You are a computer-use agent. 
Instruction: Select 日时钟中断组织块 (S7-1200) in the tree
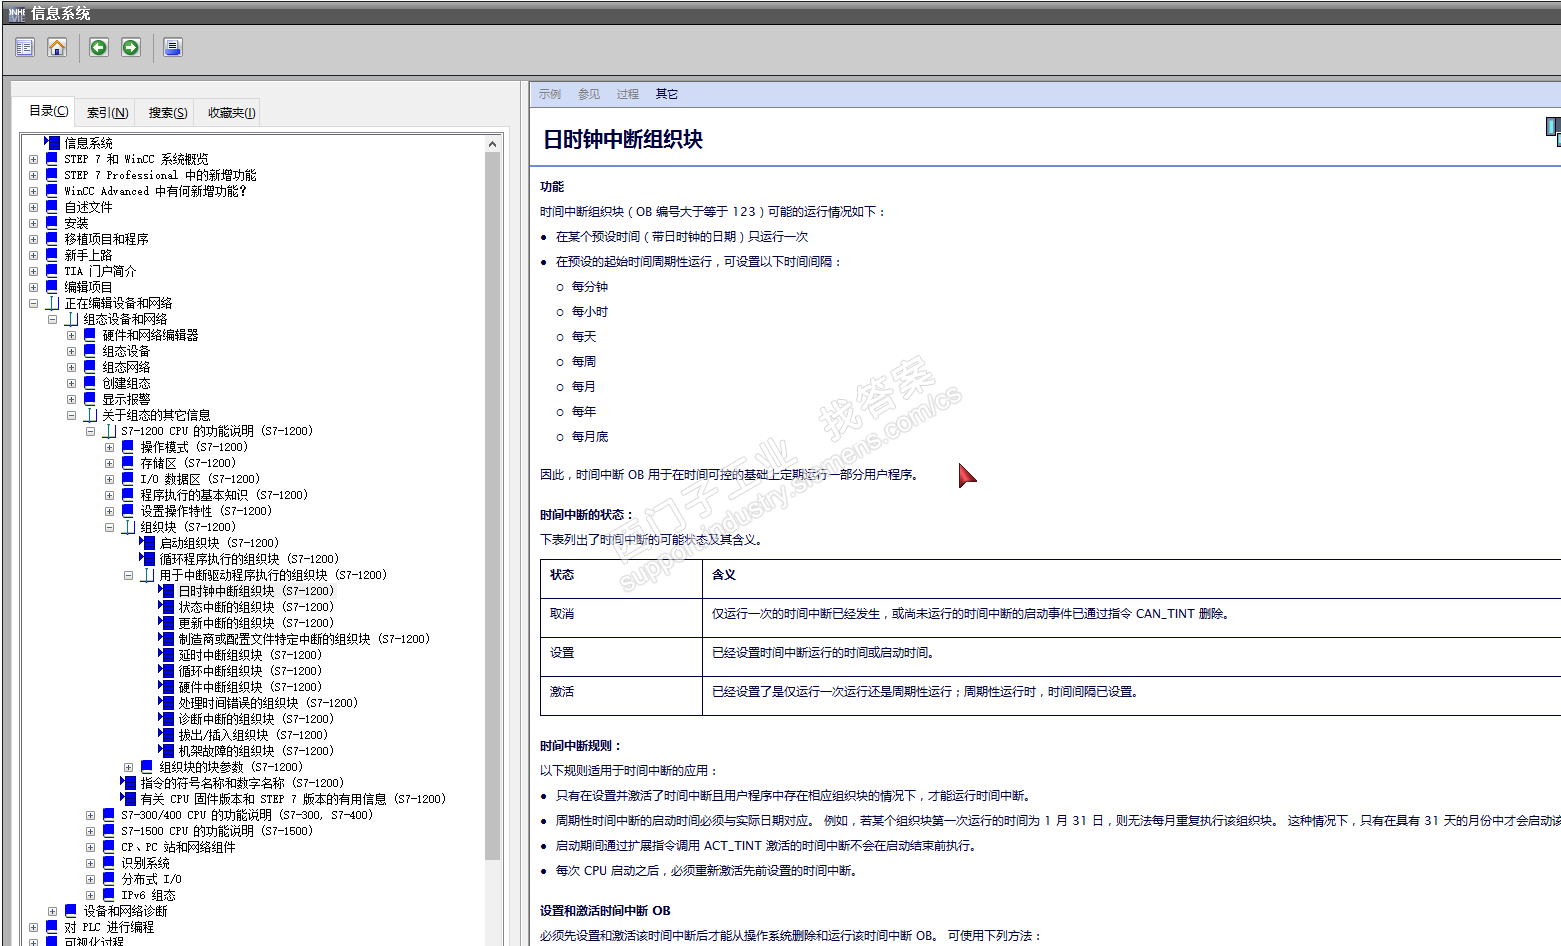coord(256,591)
